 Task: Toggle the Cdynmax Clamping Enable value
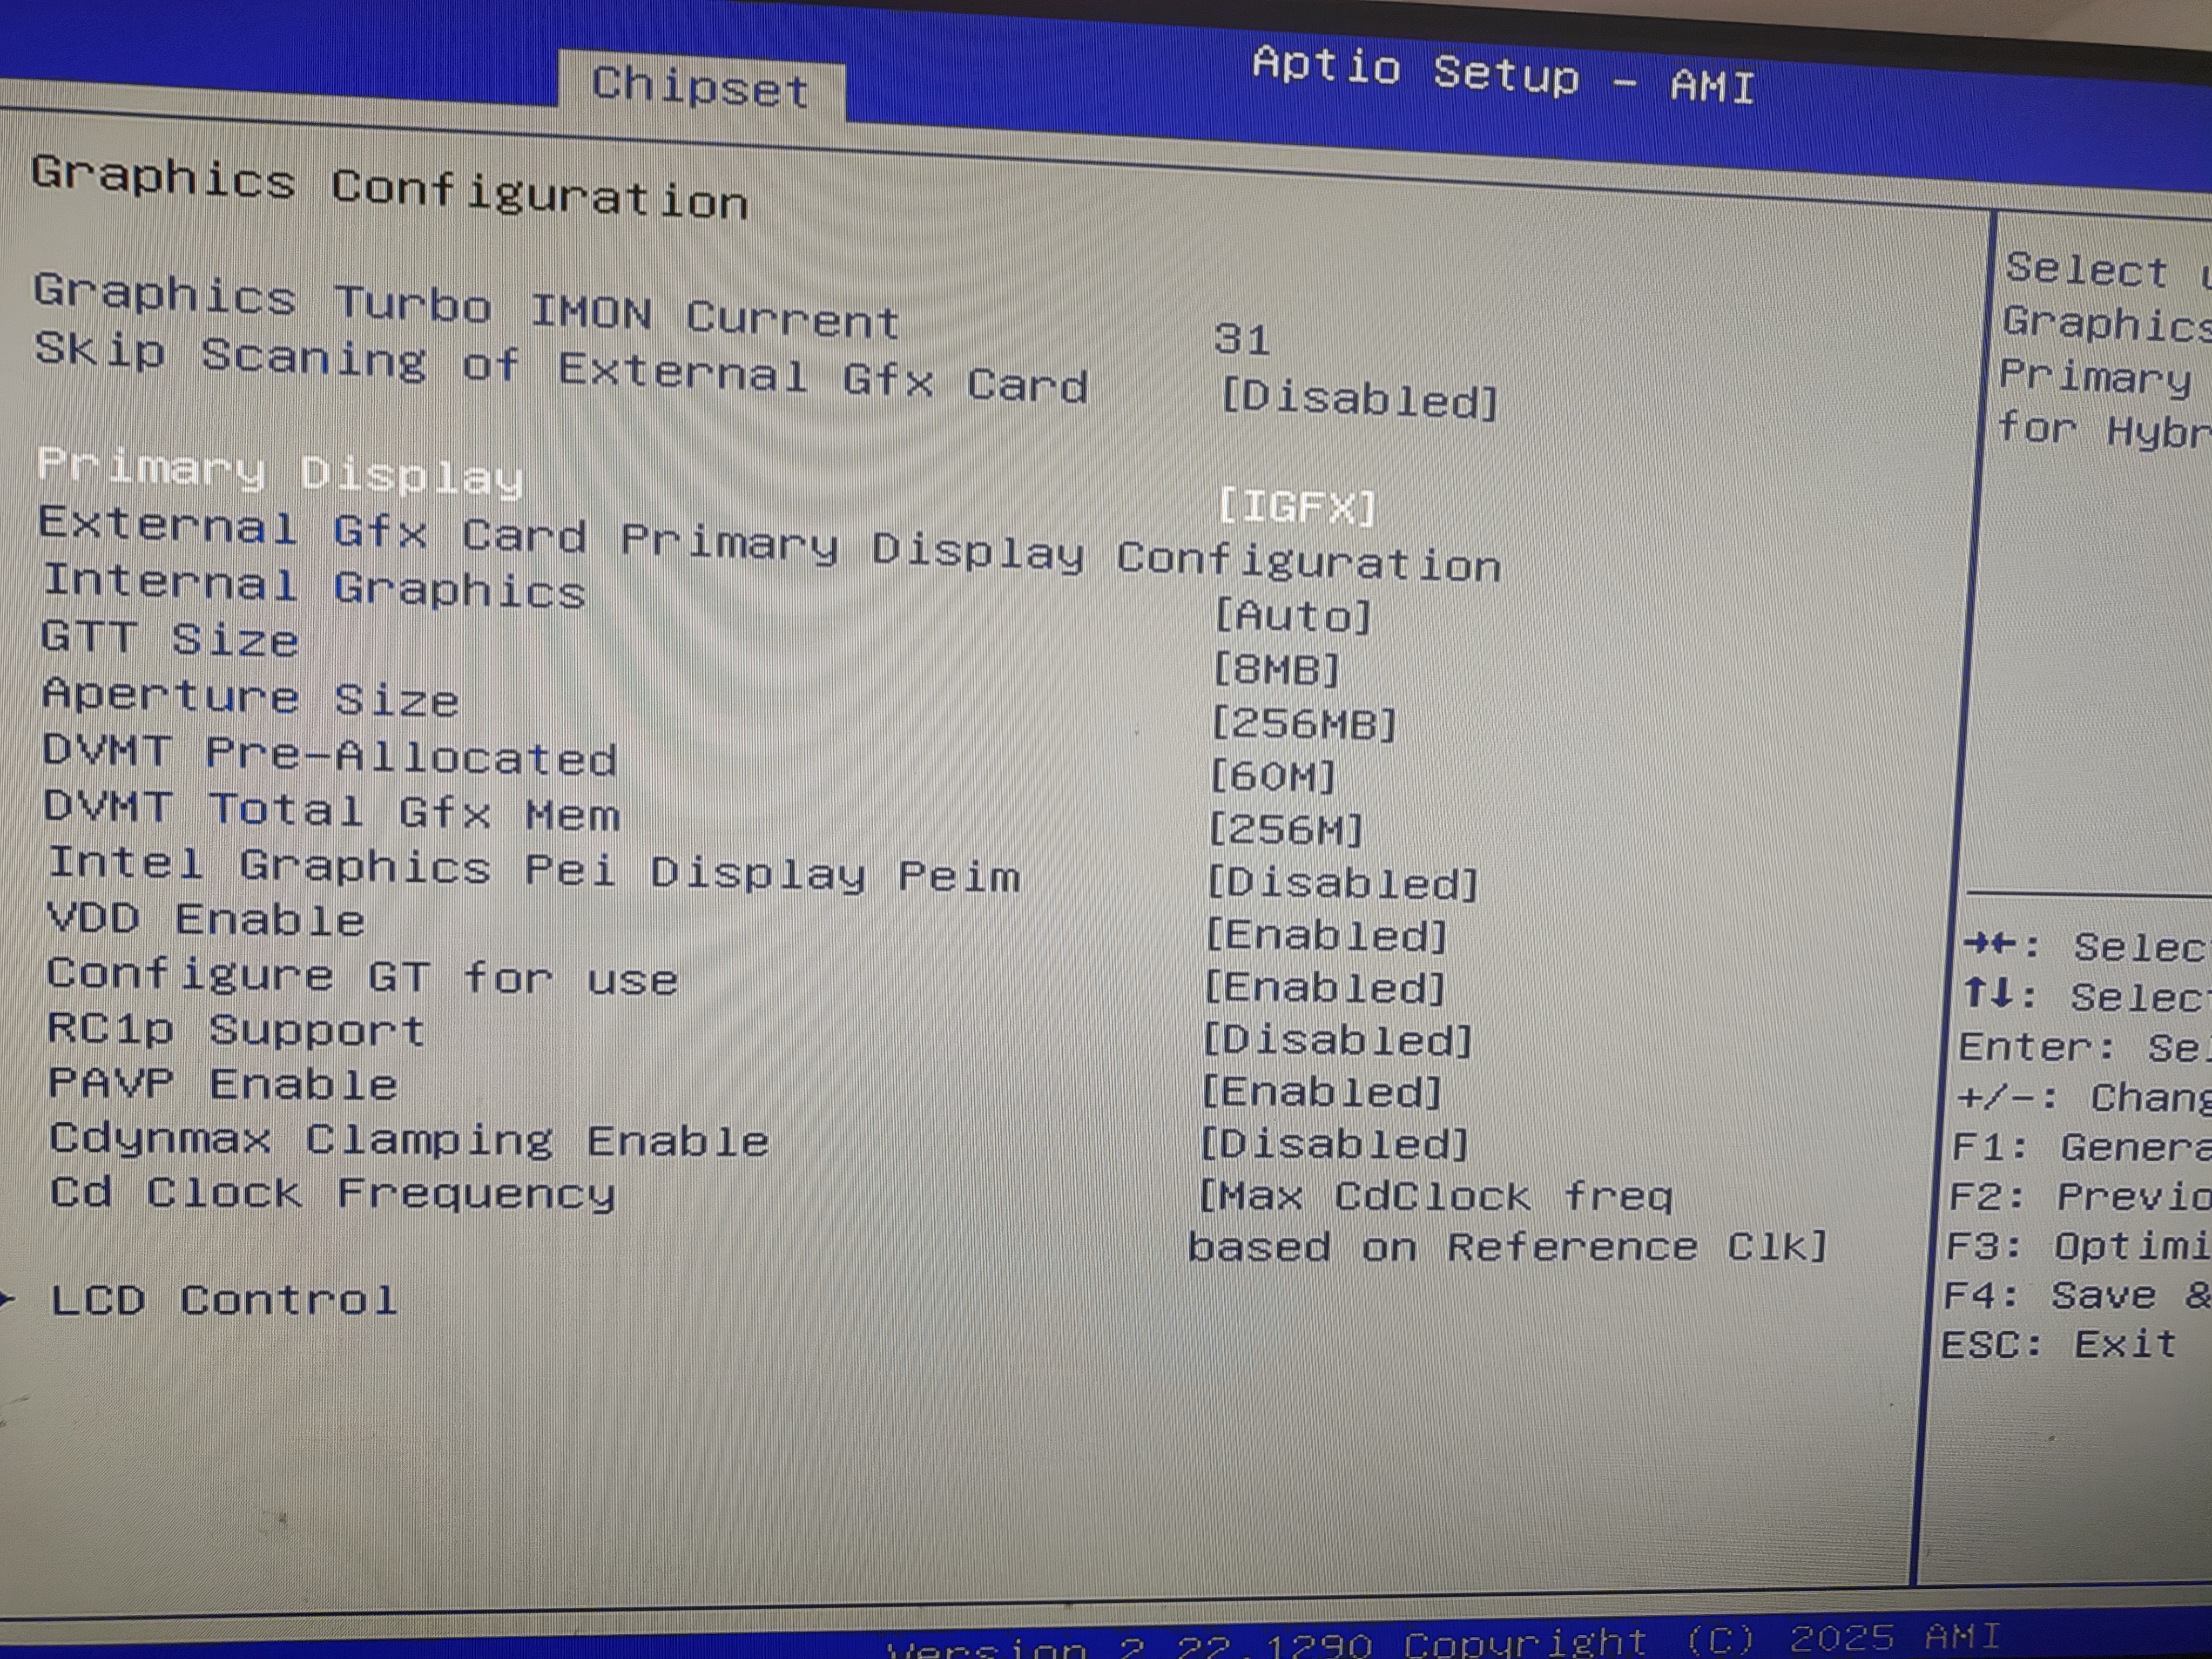click(x=1334, y=1144)
